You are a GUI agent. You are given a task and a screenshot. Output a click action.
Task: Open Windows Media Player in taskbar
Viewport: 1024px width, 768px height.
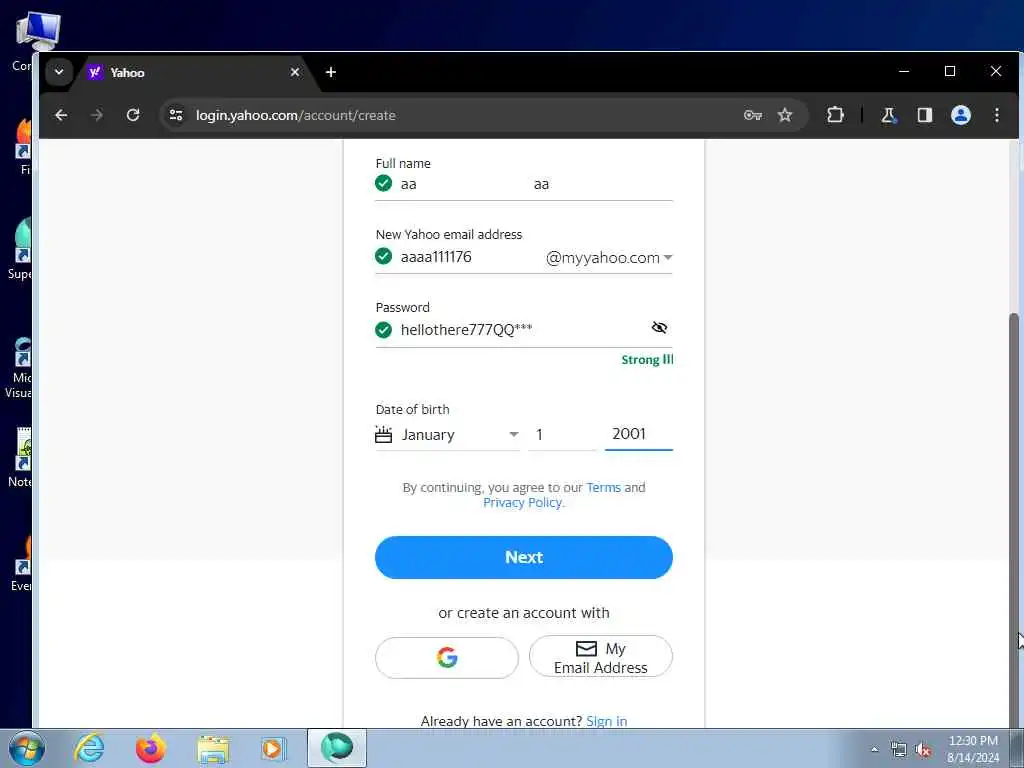(272, 748)
